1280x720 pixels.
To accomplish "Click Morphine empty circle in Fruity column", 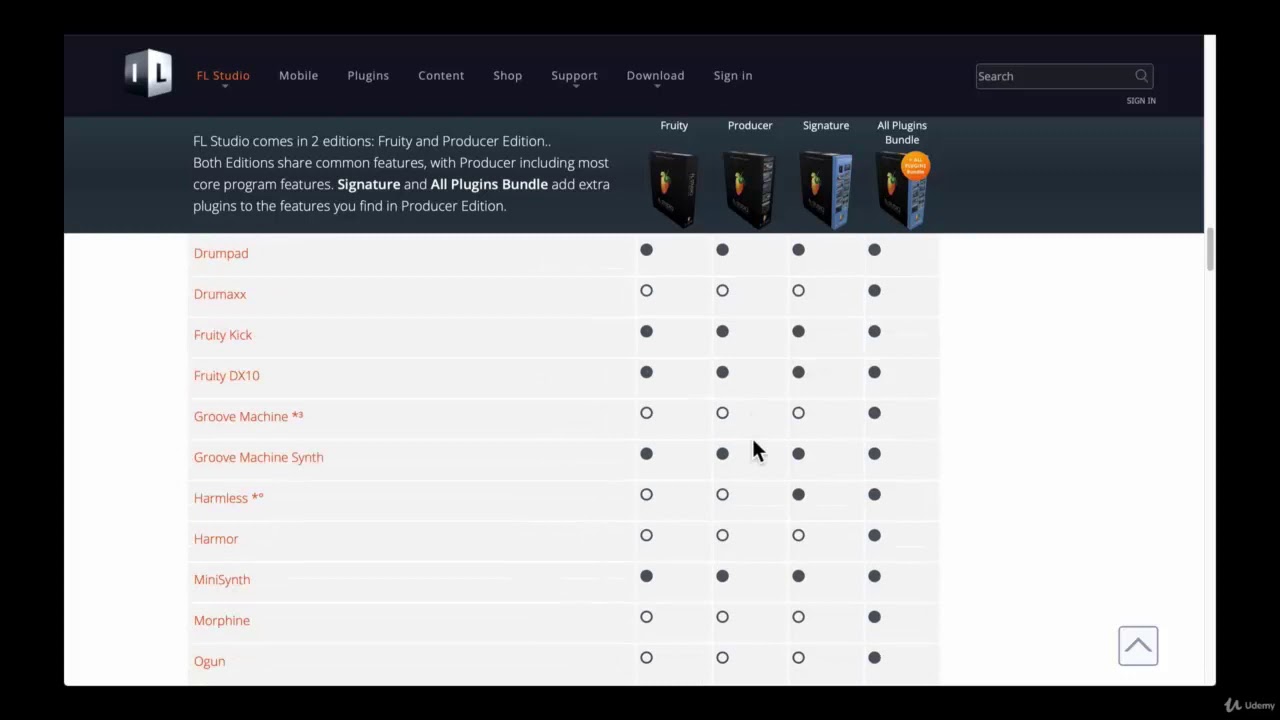I will (x=646, y=617).
